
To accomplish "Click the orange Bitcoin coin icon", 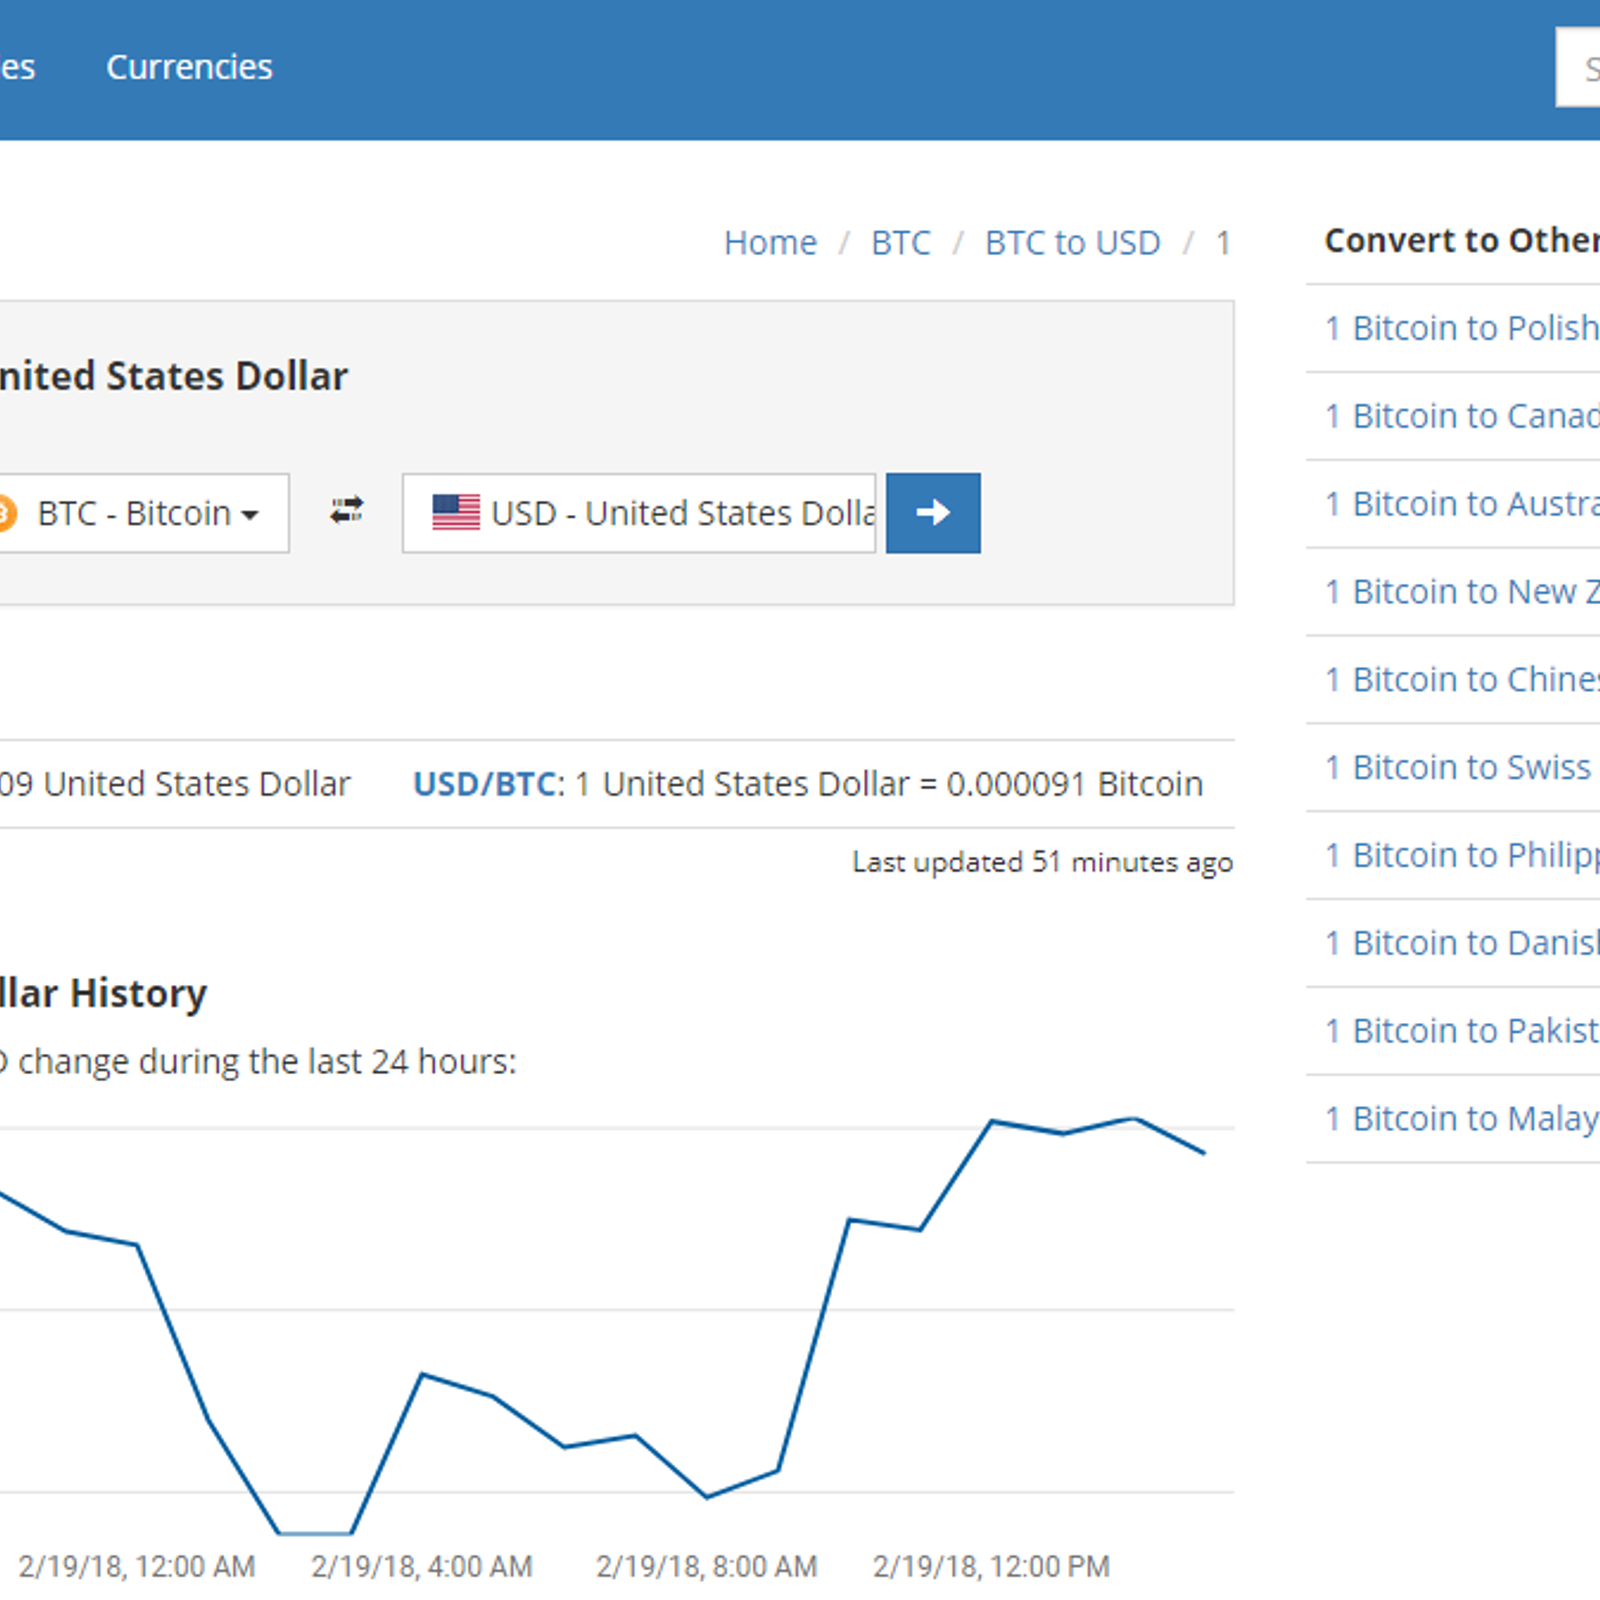I will (6, 514).
